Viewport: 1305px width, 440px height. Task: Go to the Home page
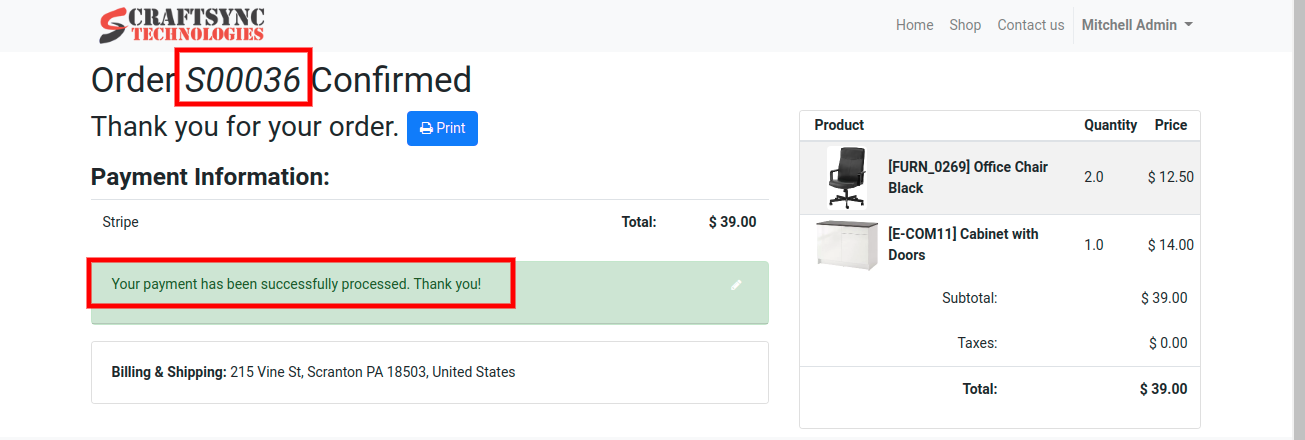click(x=914, y=25)
